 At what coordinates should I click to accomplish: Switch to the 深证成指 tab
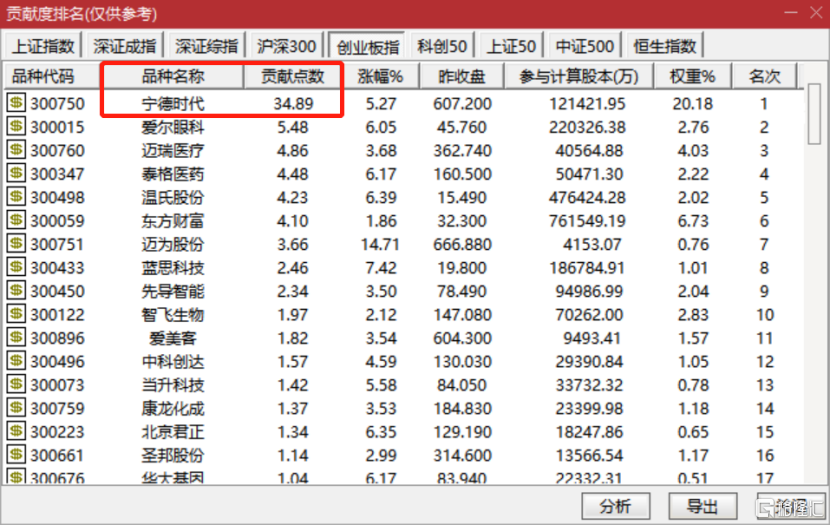point(124,46)
